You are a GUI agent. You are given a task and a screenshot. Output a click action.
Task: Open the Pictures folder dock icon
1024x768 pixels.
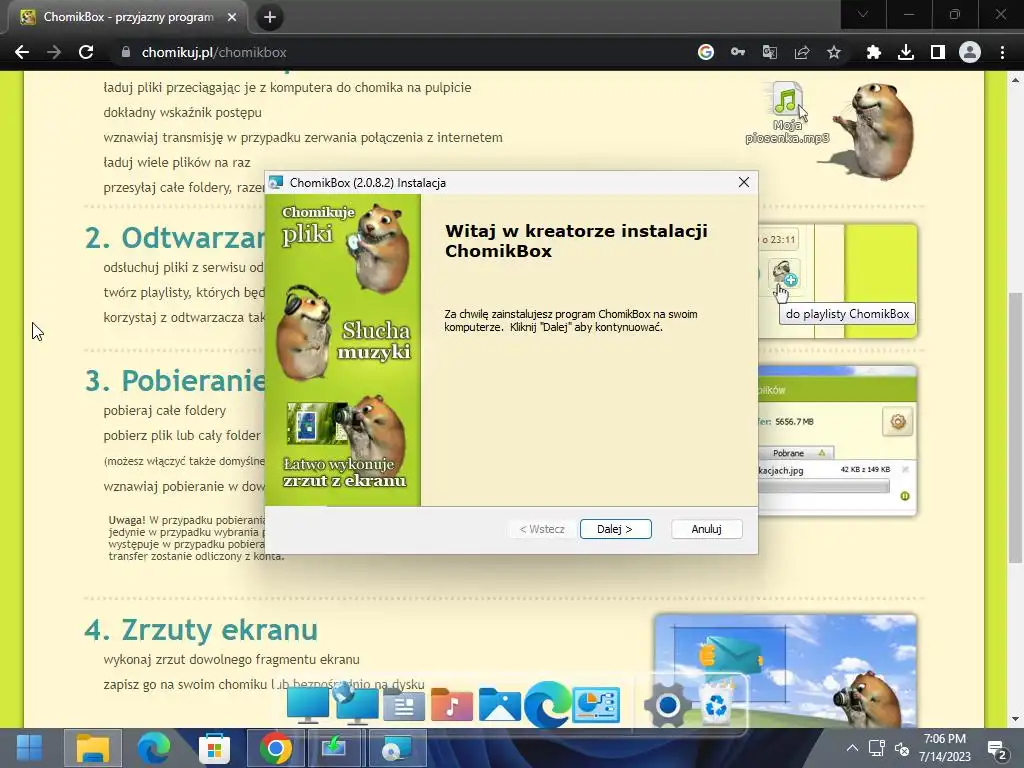(500, 705)
